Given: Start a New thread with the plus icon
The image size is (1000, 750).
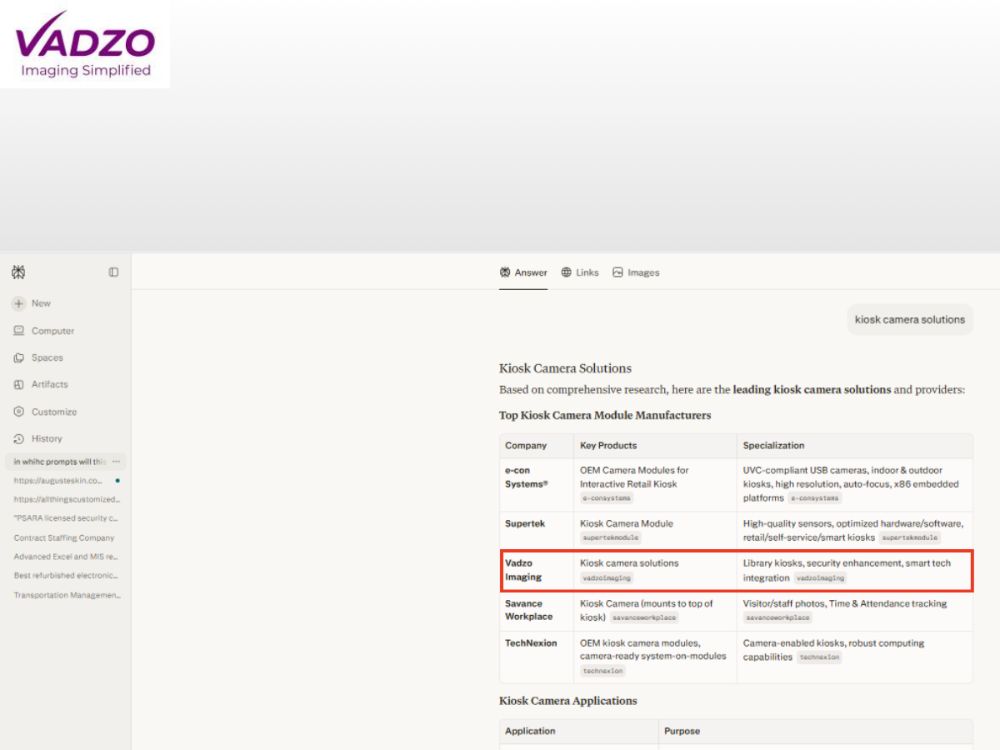Looking at the screenshot, I should [x=18, y=304].
